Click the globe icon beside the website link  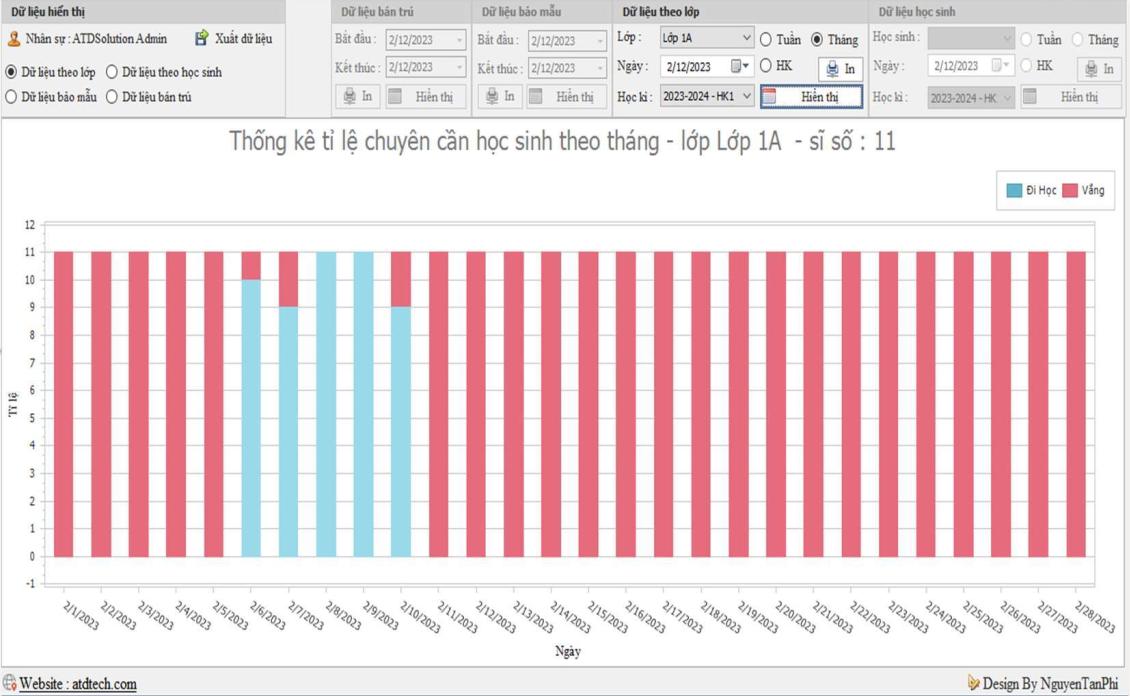[9, 683]
